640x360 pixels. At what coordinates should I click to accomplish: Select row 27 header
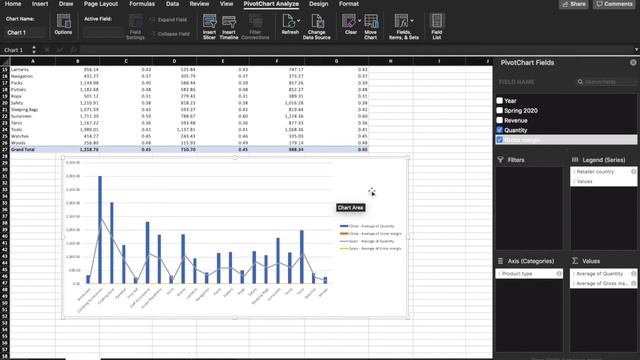(5, 149)
